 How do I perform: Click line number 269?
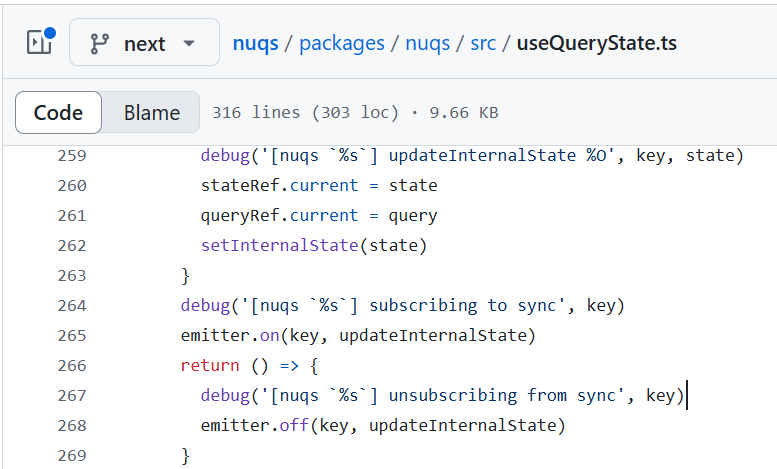[x=72, y=456]
